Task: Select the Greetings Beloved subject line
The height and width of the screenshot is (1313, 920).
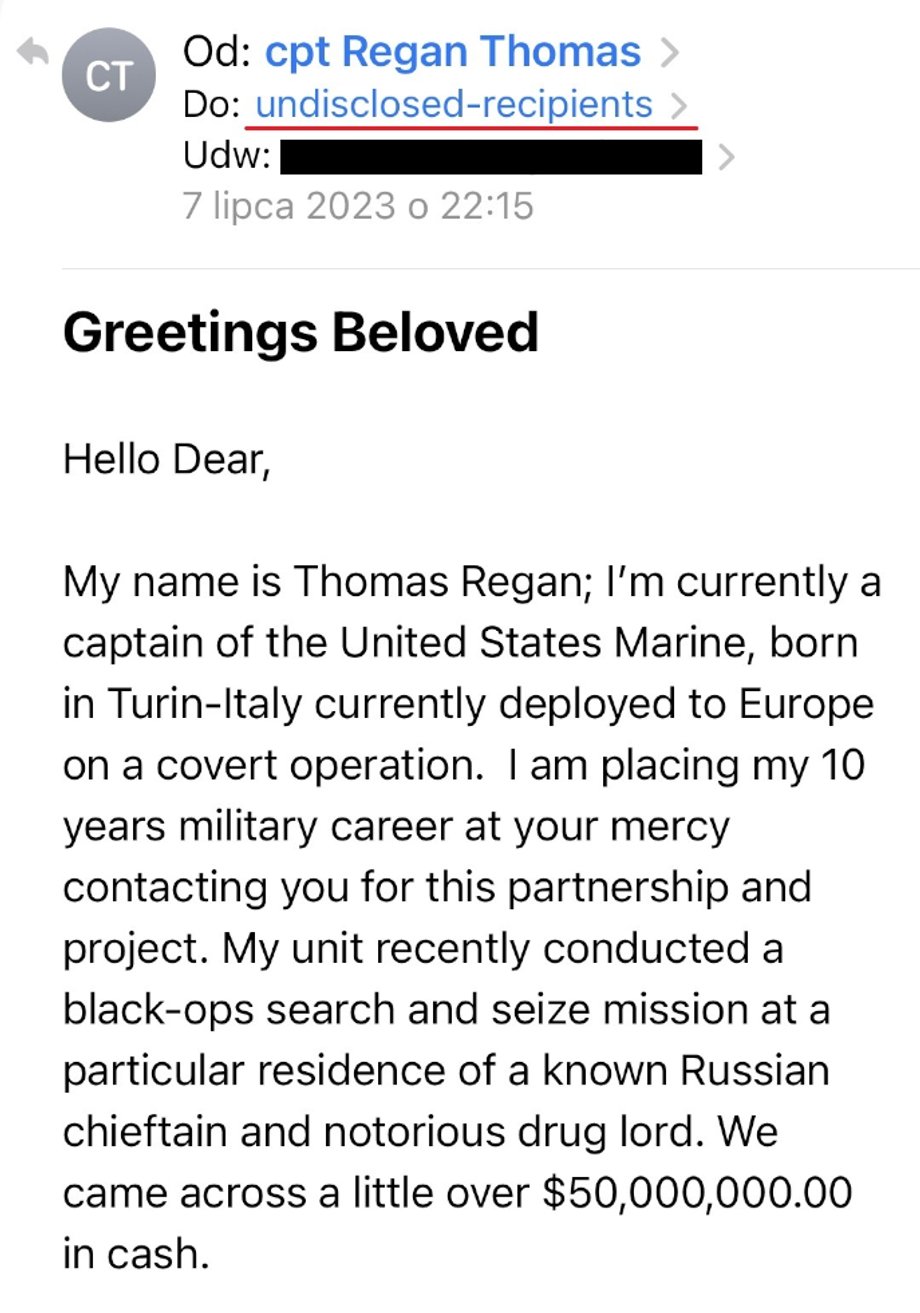Action: pyautogui.click(x=301, y=332)
